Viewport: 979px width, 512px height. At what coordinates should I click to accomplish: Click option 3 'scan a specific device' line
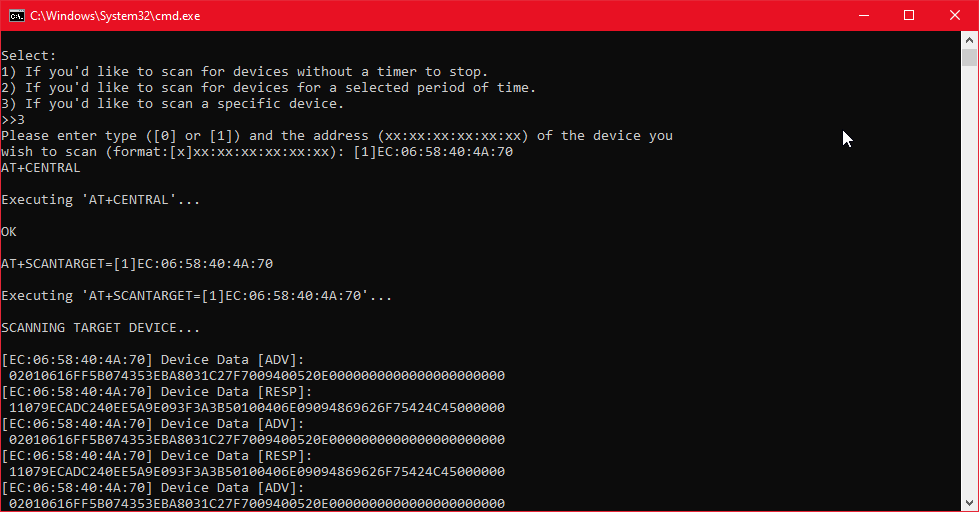tap(172, 104)
